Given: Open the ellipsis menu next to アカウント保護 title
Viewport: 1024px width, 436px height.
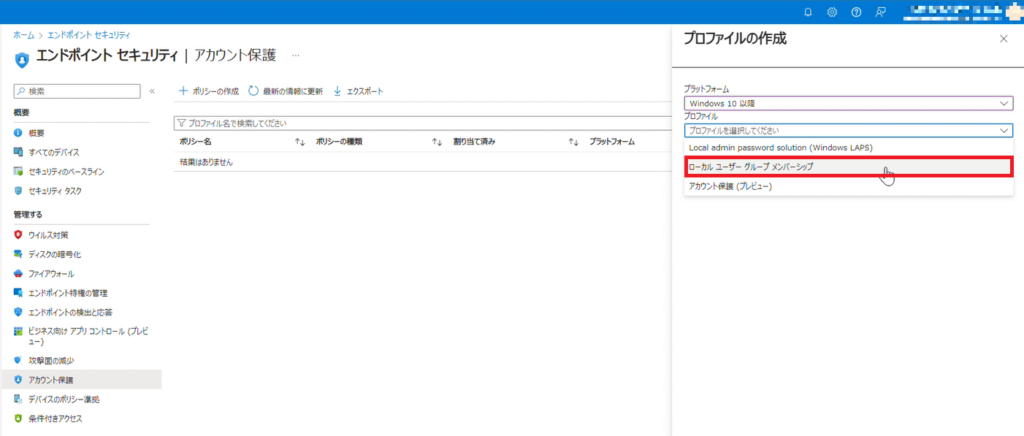Looking at the screenshot, I should pyautogui.click(x=296, y=56).
